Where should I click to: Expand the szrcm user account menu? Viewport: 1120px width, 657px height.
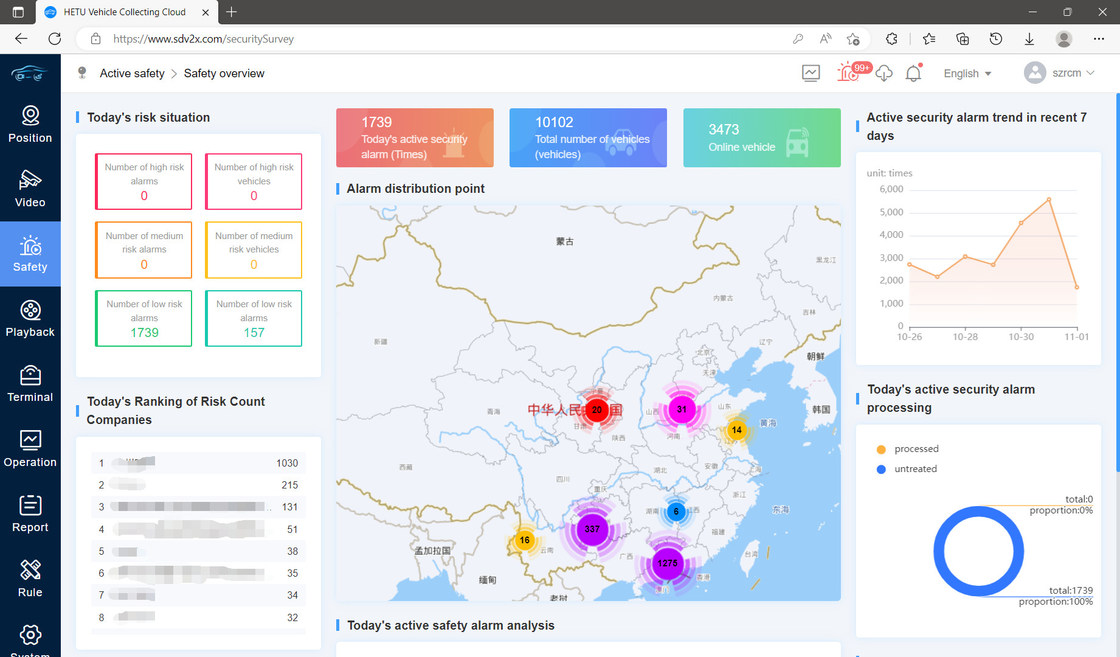[1060, 73]
